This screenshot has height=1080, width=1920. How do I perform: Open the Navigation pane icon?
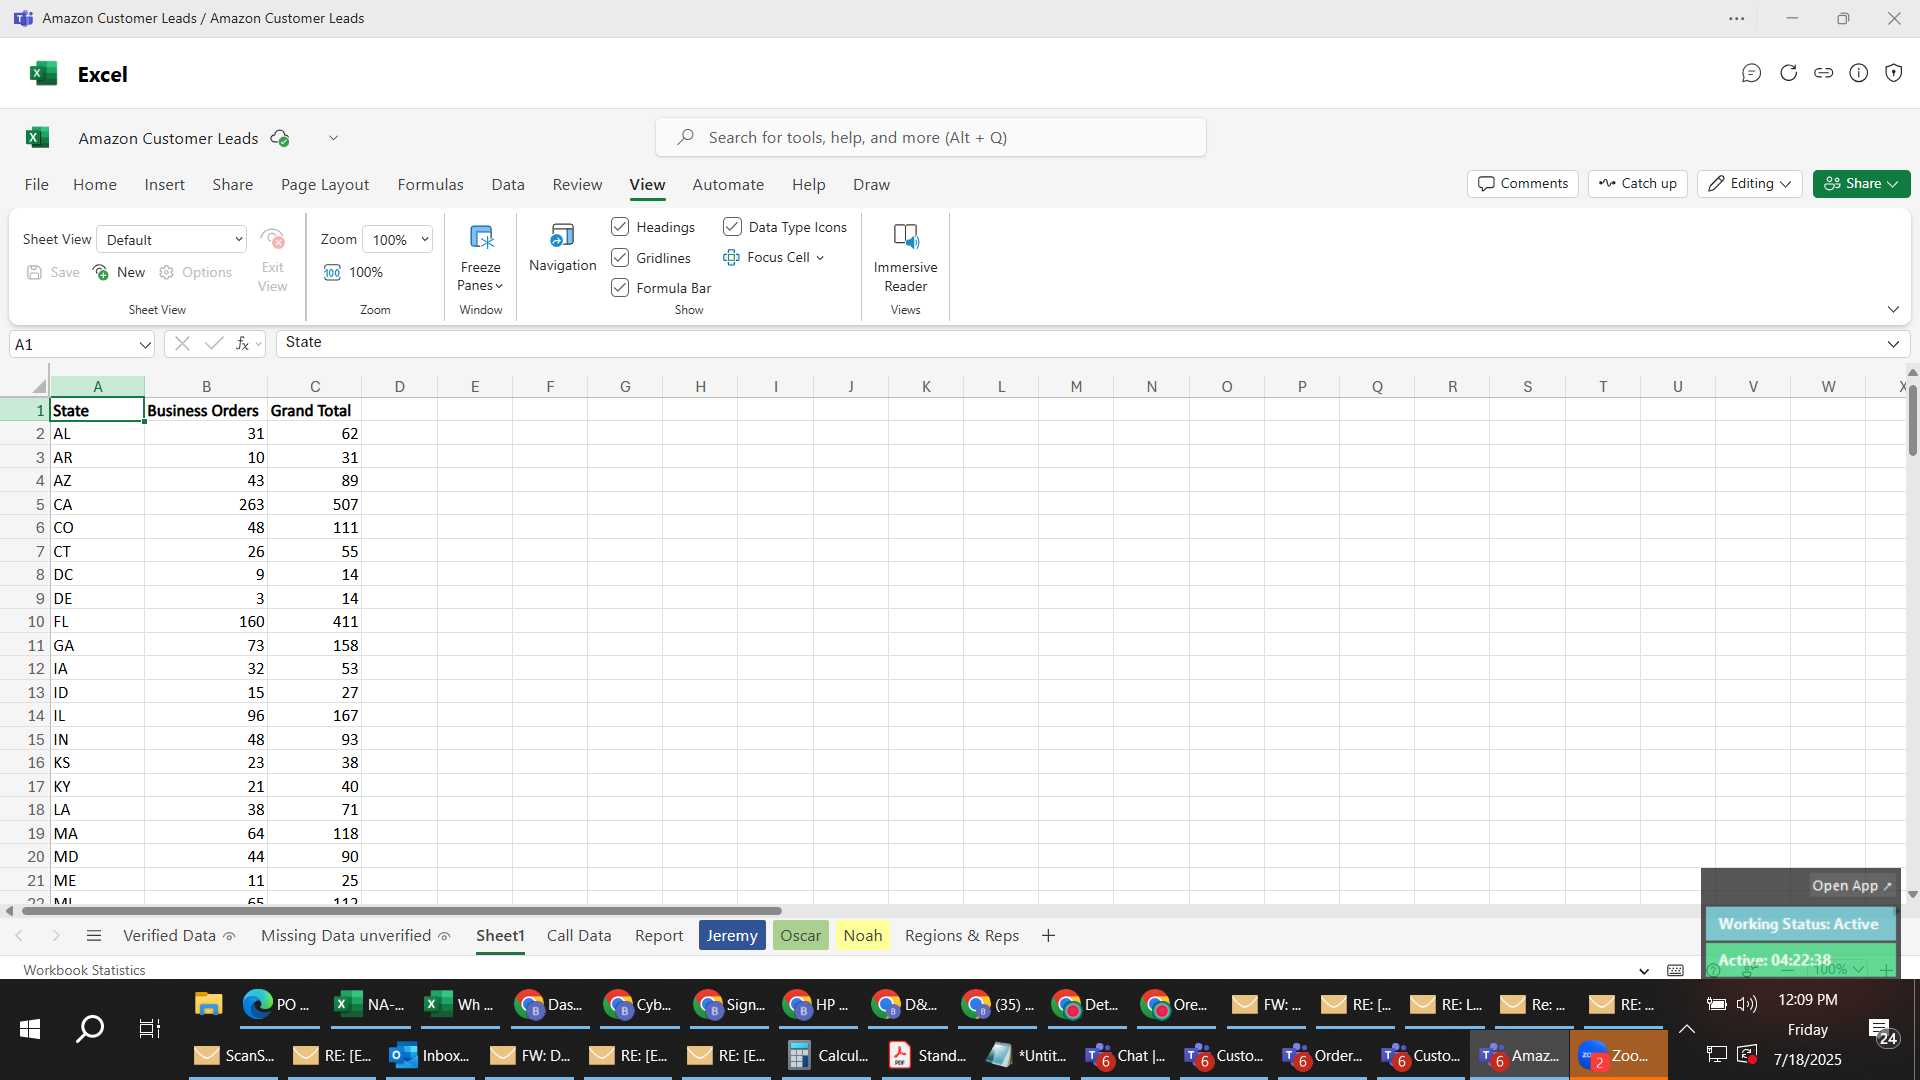coord(562,247)
